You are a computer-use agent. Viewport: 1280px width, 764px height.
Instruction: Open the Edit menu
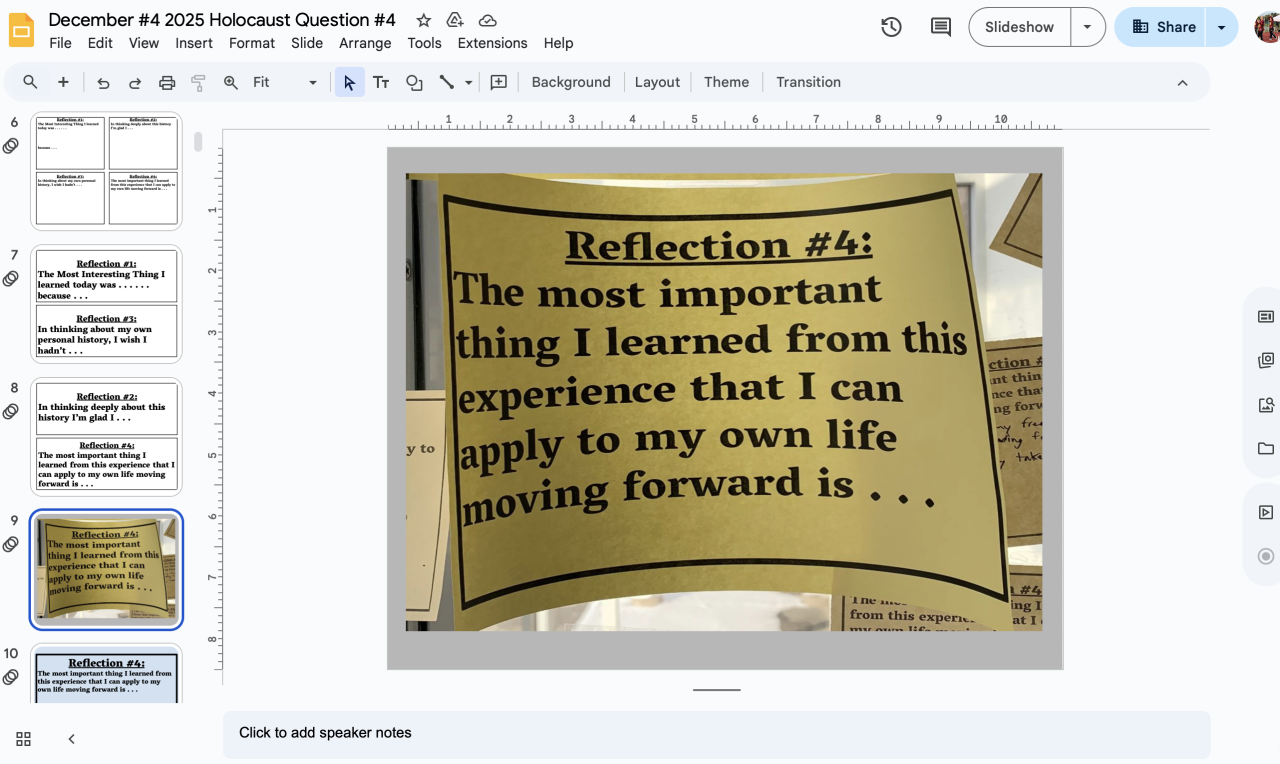(x=100, y=43)
